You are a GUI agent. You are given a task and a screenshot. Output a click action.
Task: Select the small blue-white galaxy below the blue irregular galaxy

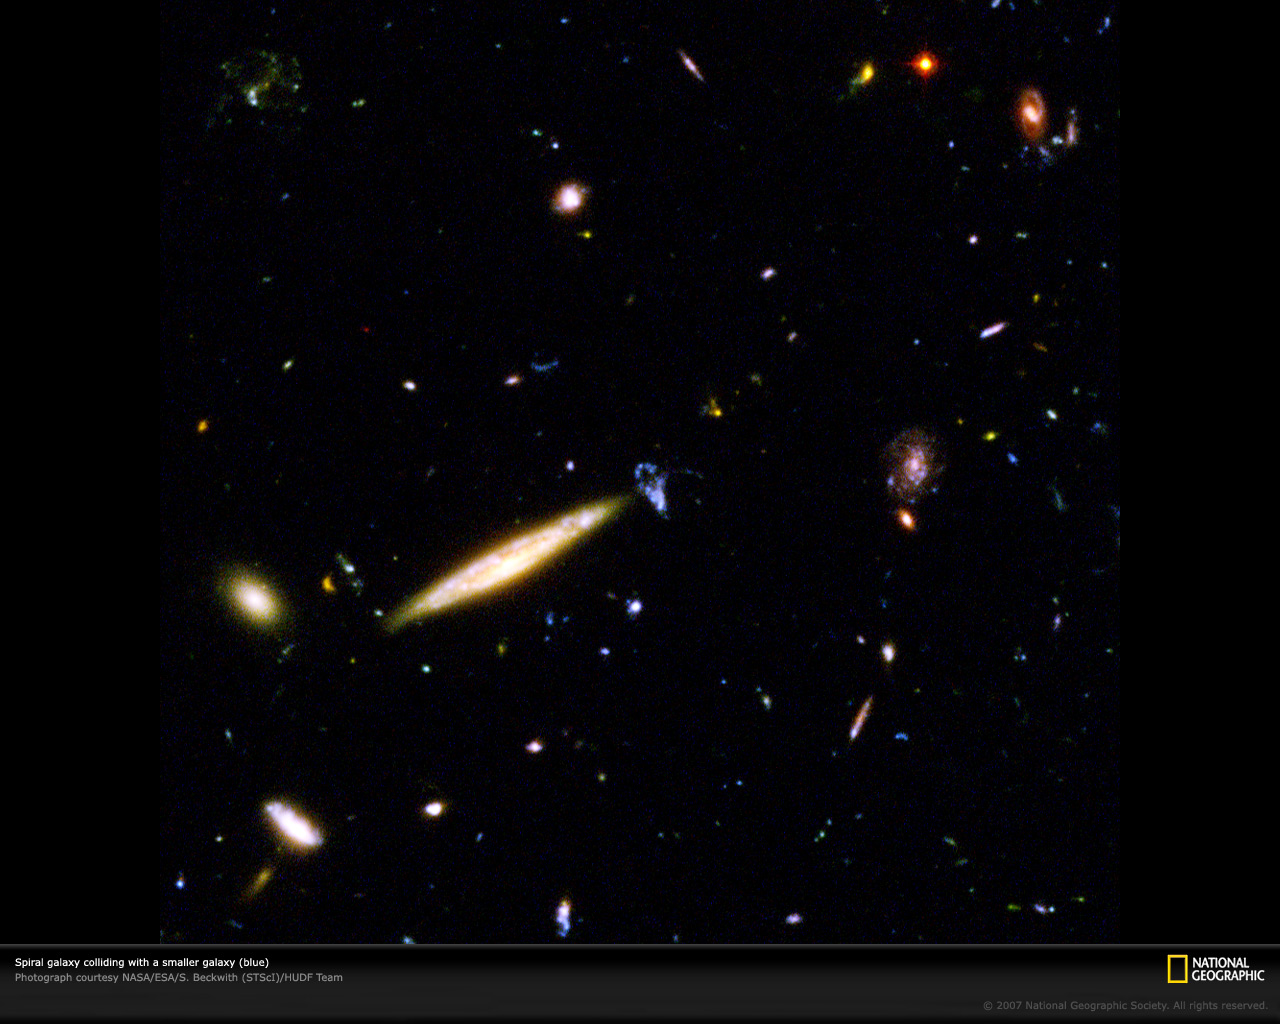pyautogui.click(x=633, y=606)
